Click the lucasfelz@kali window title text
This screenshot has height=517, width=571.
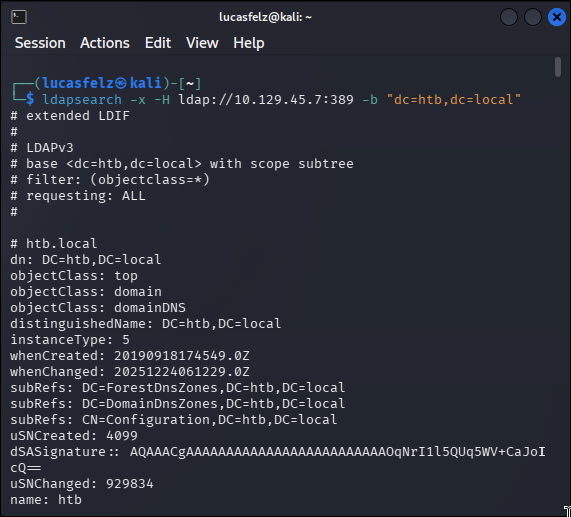tap(265, 17)
